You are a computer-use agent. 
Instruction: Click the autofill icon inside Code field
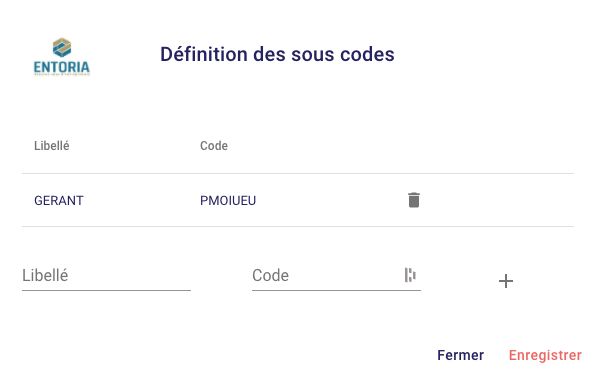tap(410, 275)
